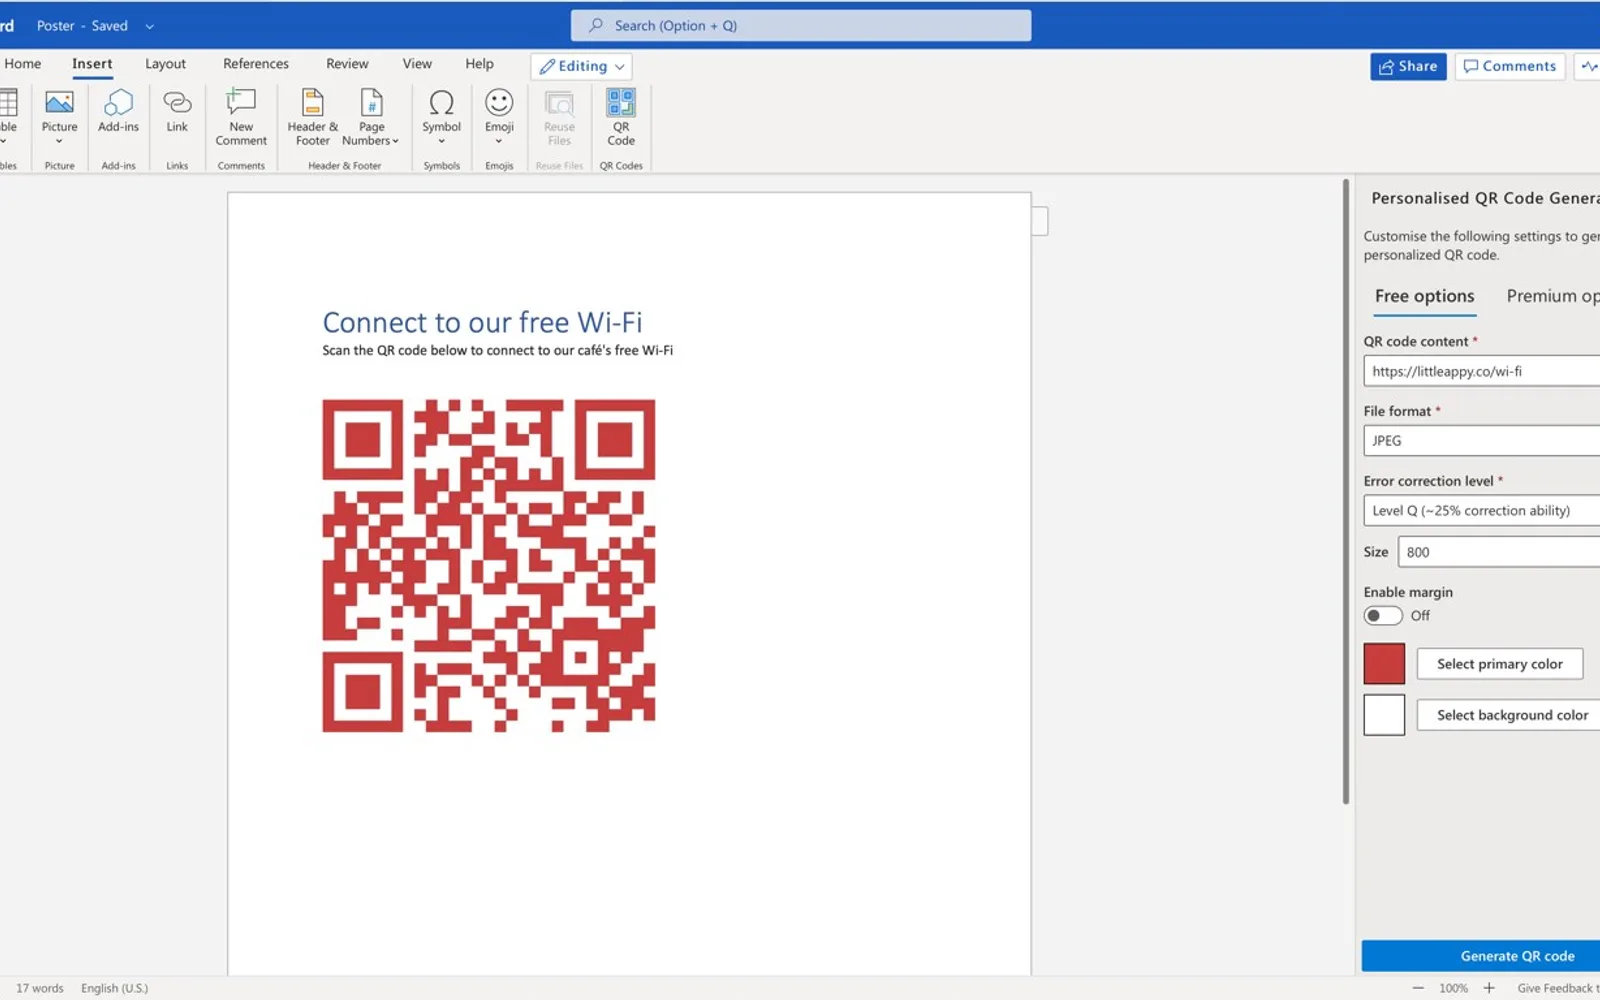Screen dimensions: 1600x1000
Task: Open the Add-ins icon in ribbon
Action: click(118, 111)
